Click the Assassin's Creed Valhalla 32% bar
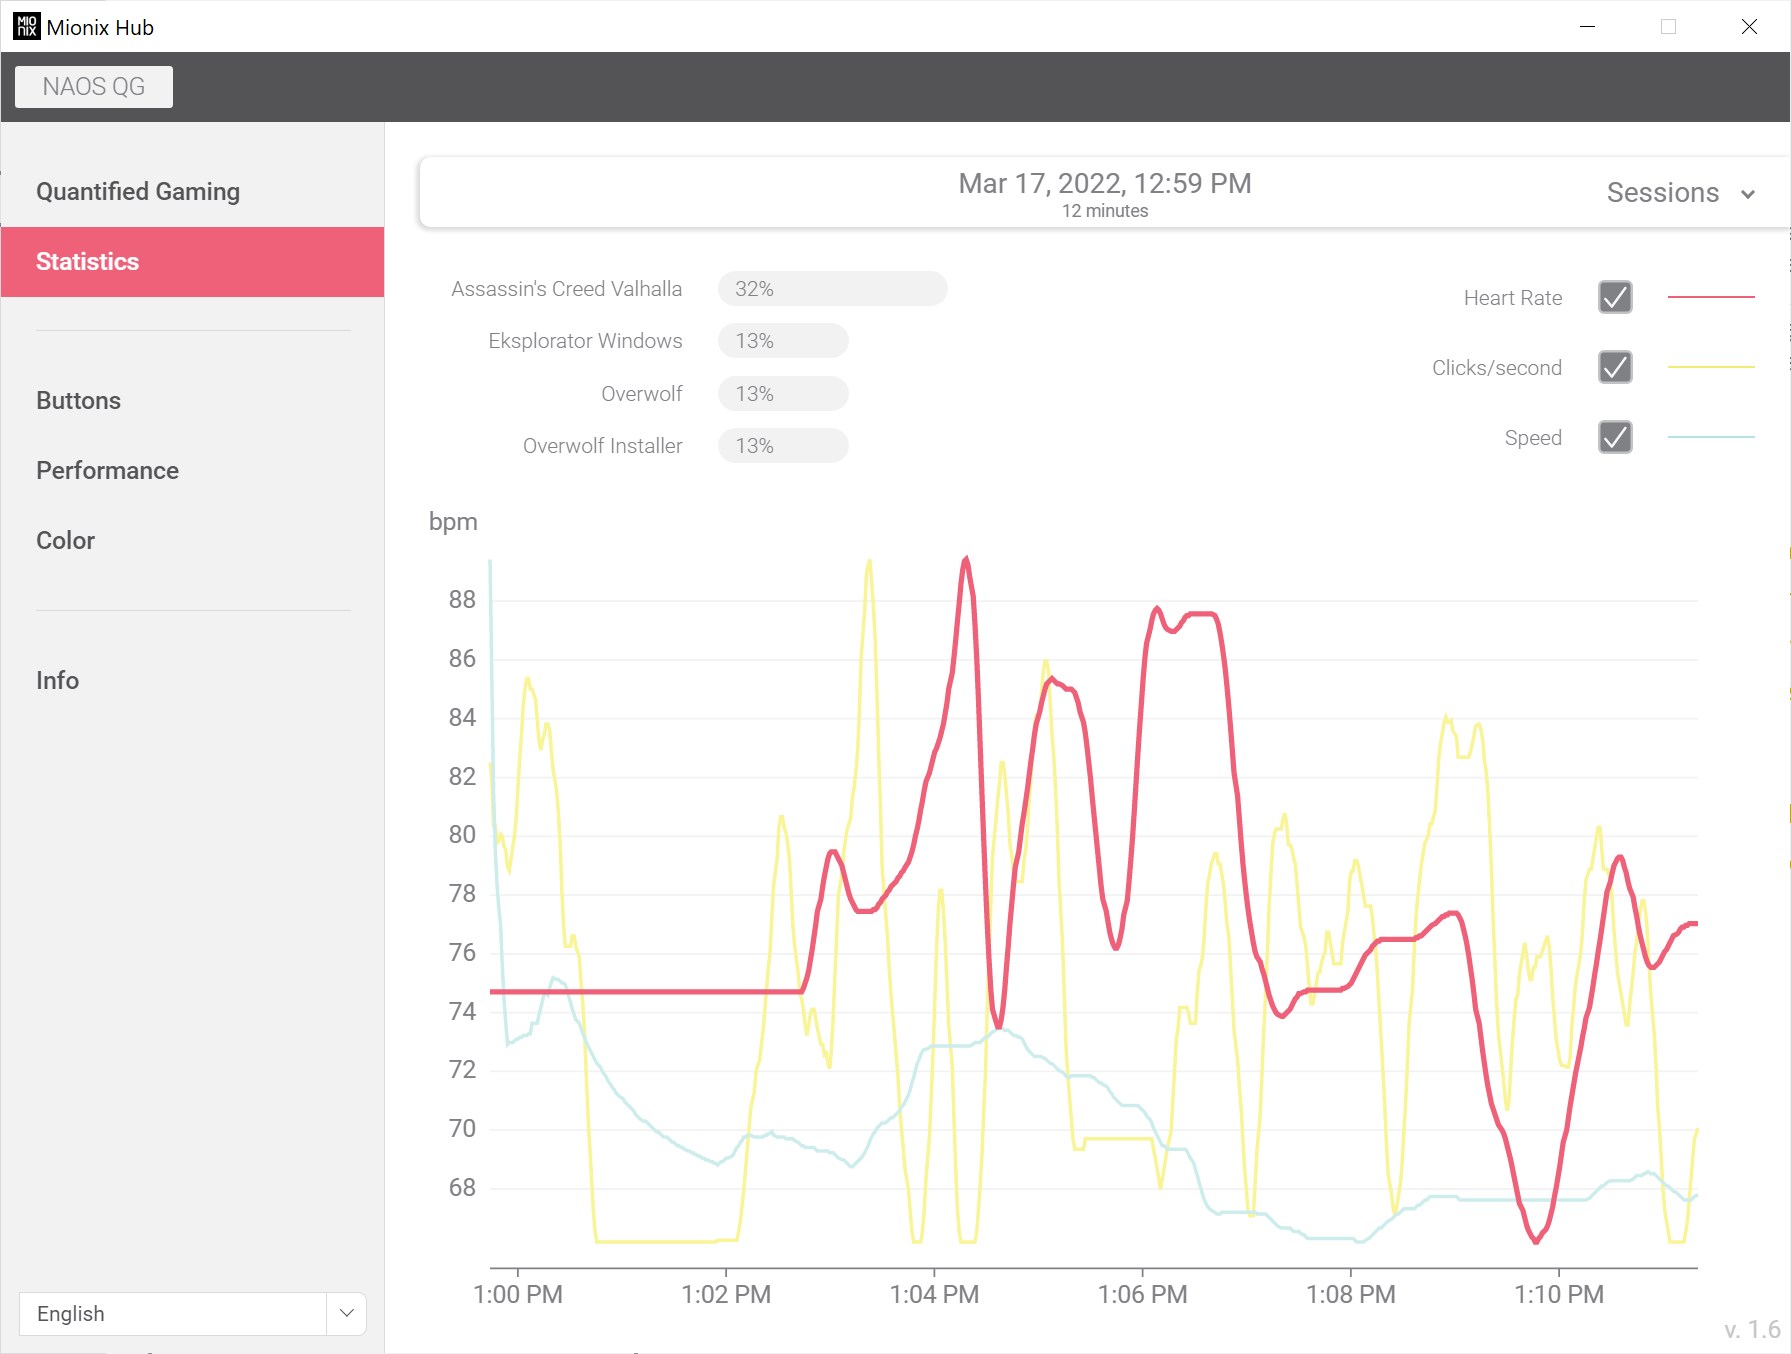Image resolution: width=1791 pixels, height=1354 pixels. 832,289
